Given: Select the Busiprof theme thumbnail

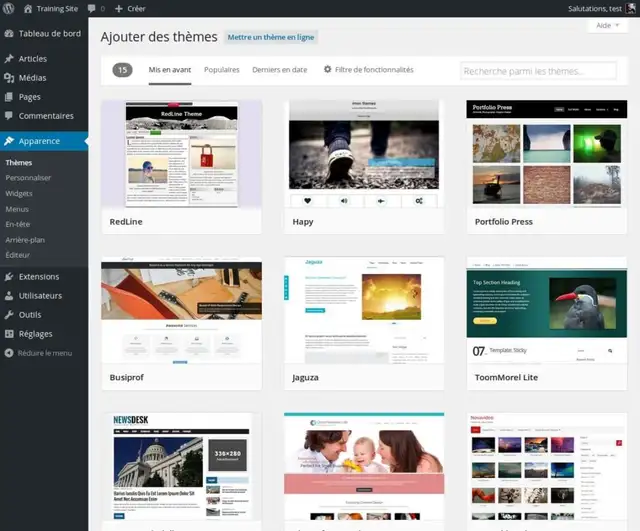Looking at the screenshot, I should point(182,310).
